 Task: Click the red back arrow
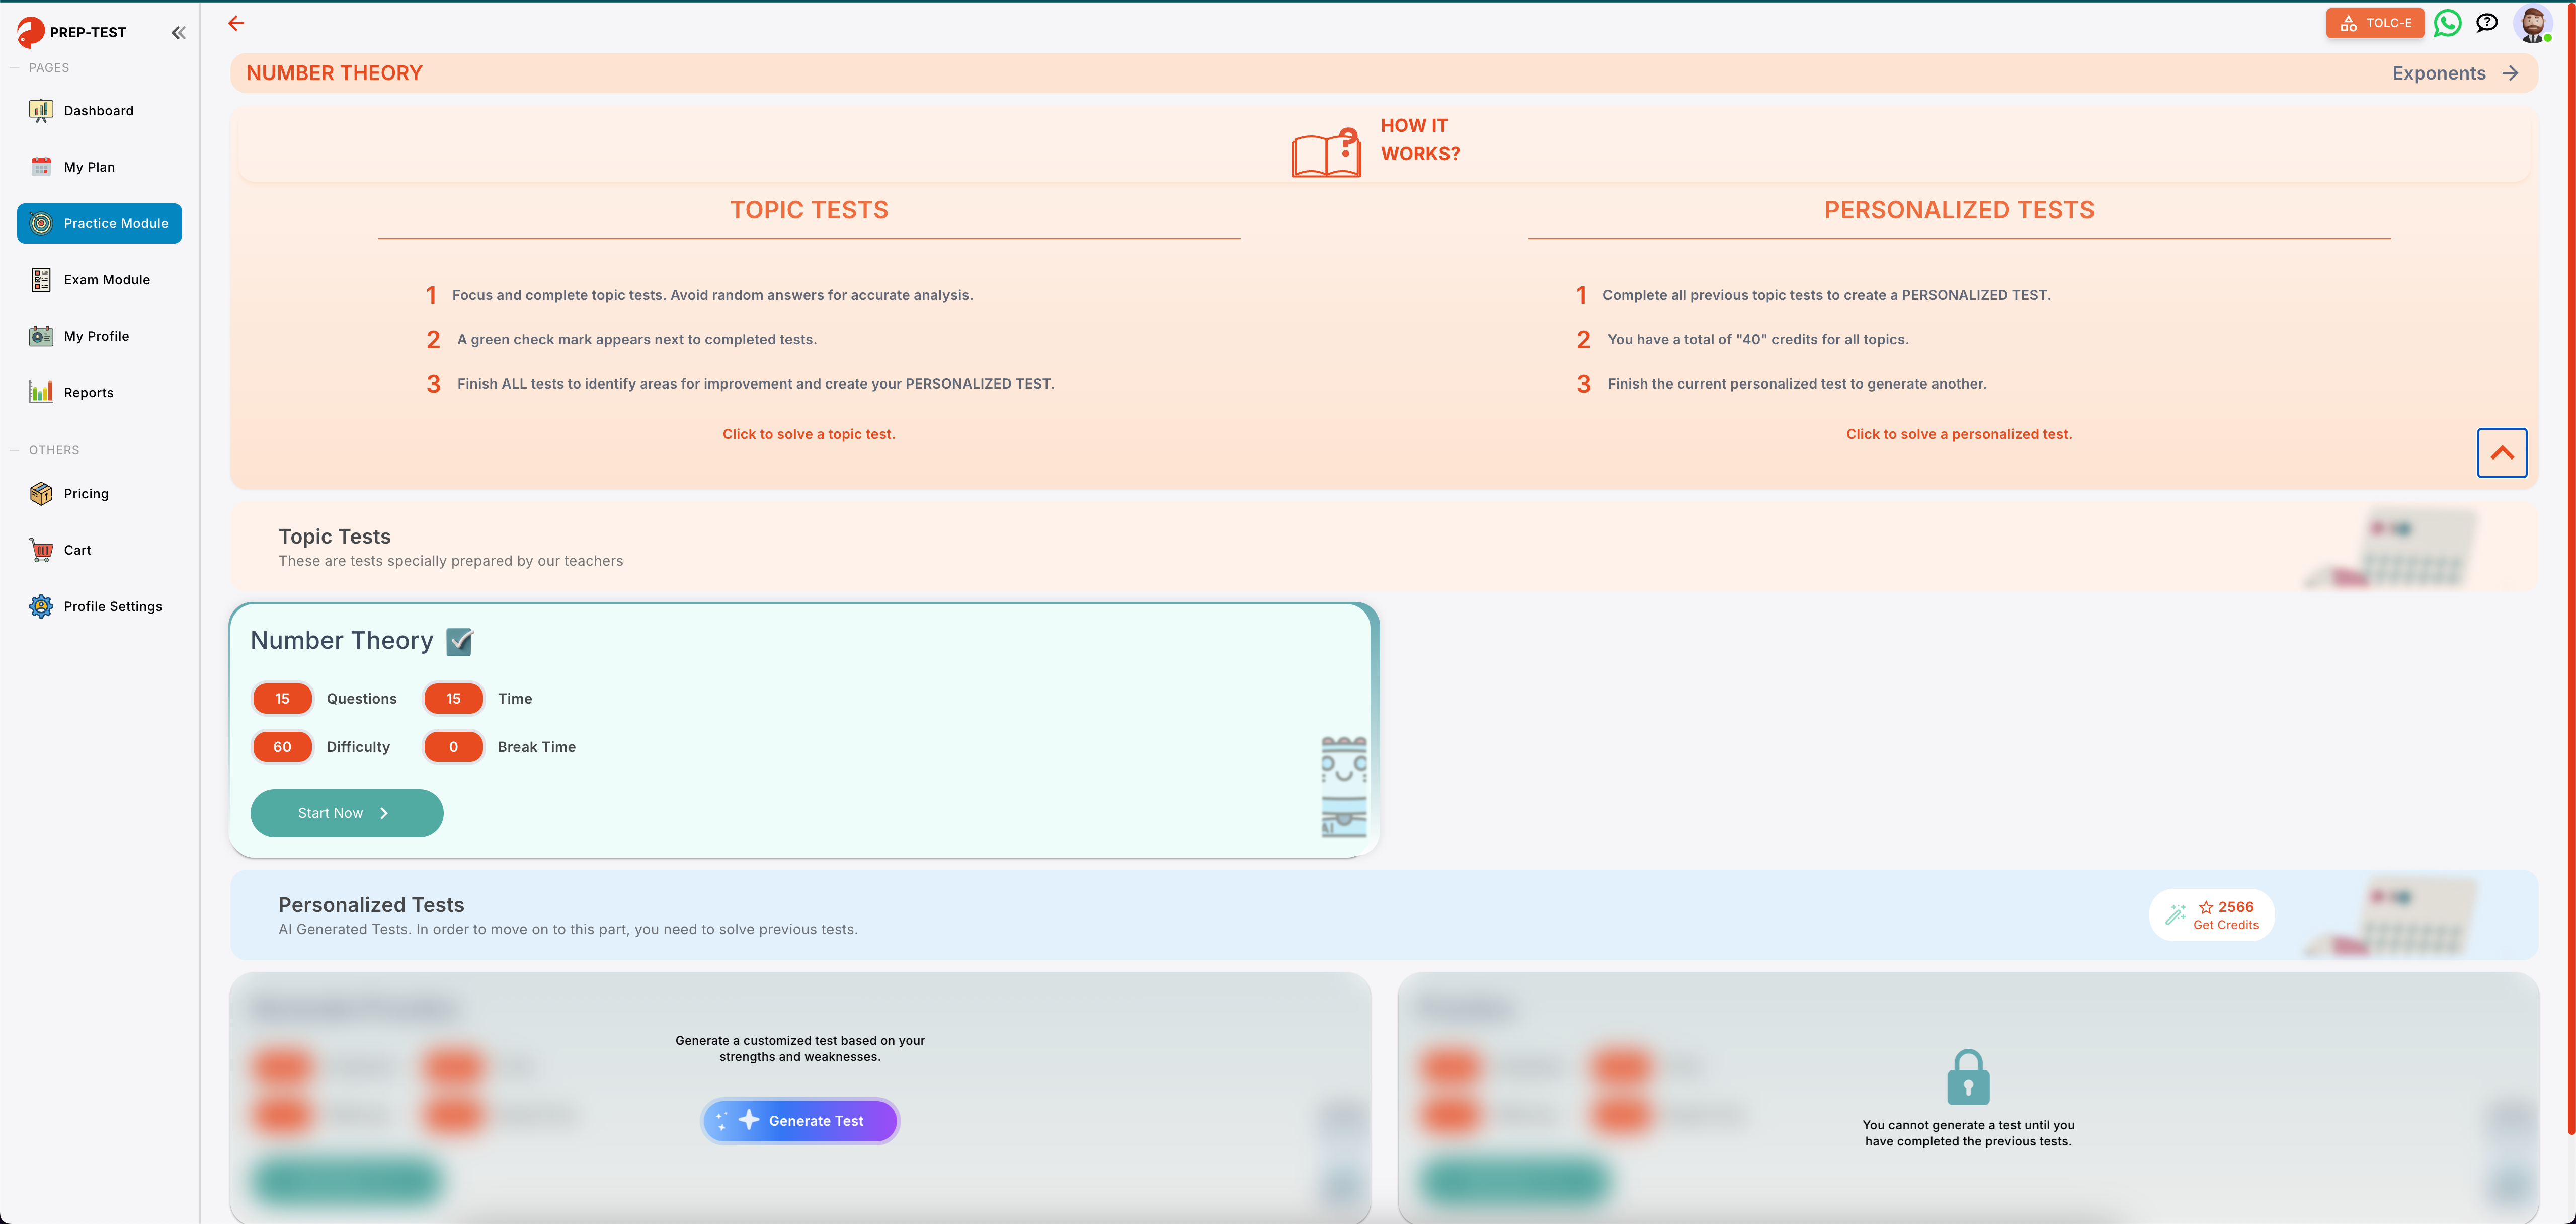pos(236,23)
